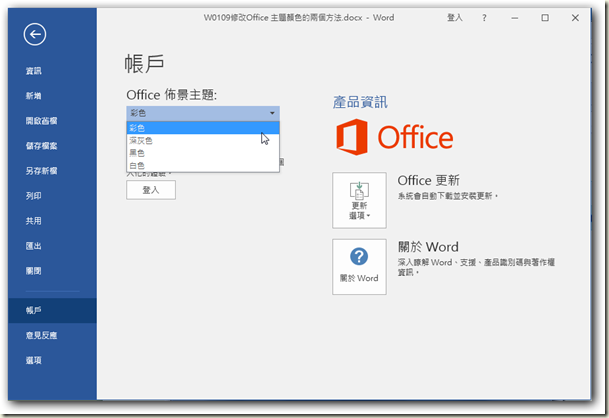The image size is (609, 418).
Task: Close the Word window
Action: [575, 18]
